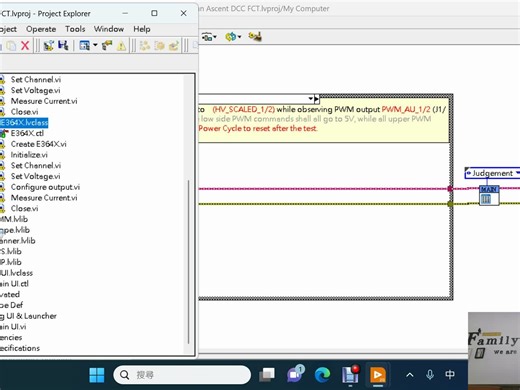The image size is (520, 390).
Task: Open the Judgement property node dropdown
Action: point(517,173)
